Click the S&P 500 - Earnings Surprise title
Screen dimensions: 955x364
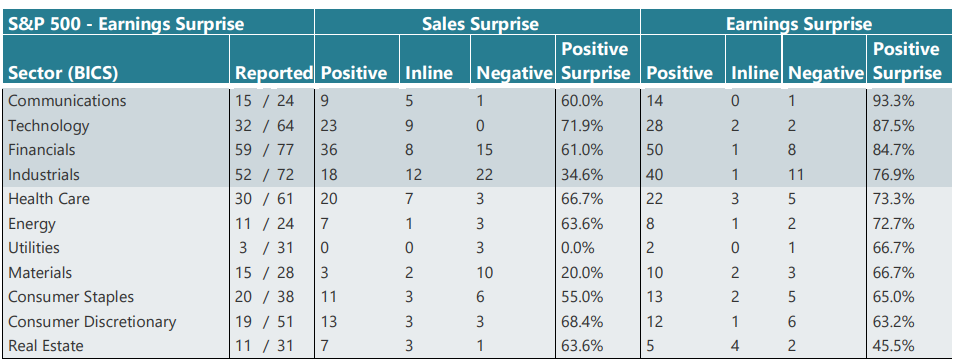[126, 24]
